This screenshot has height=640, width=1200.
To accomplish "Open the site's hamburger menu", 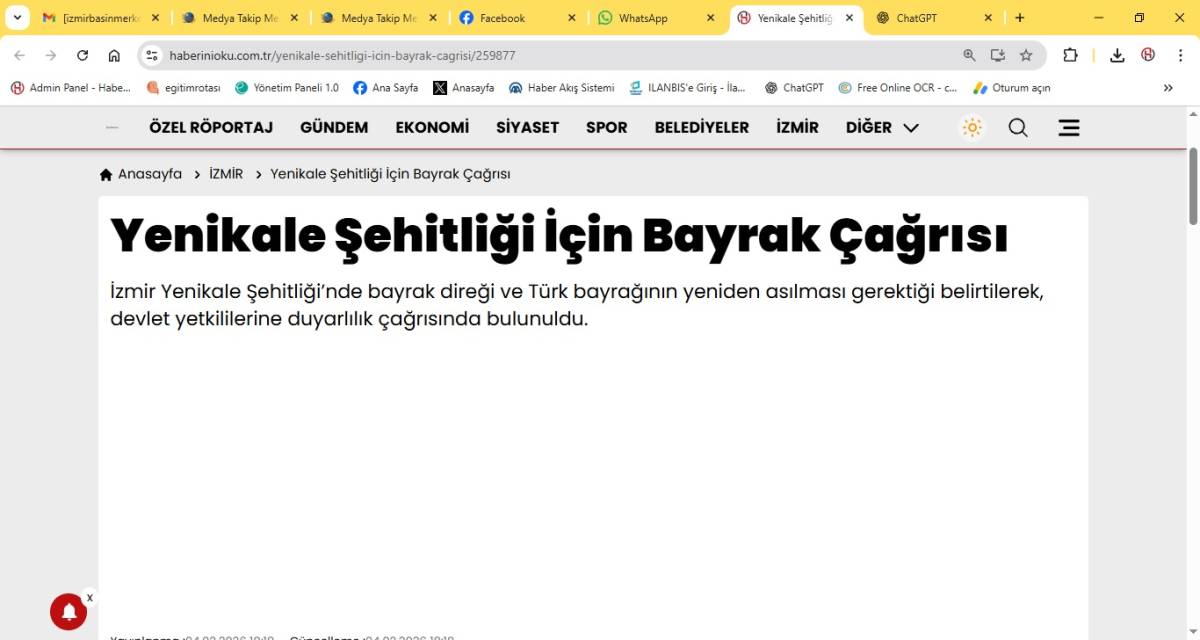I will point(1068,127).
